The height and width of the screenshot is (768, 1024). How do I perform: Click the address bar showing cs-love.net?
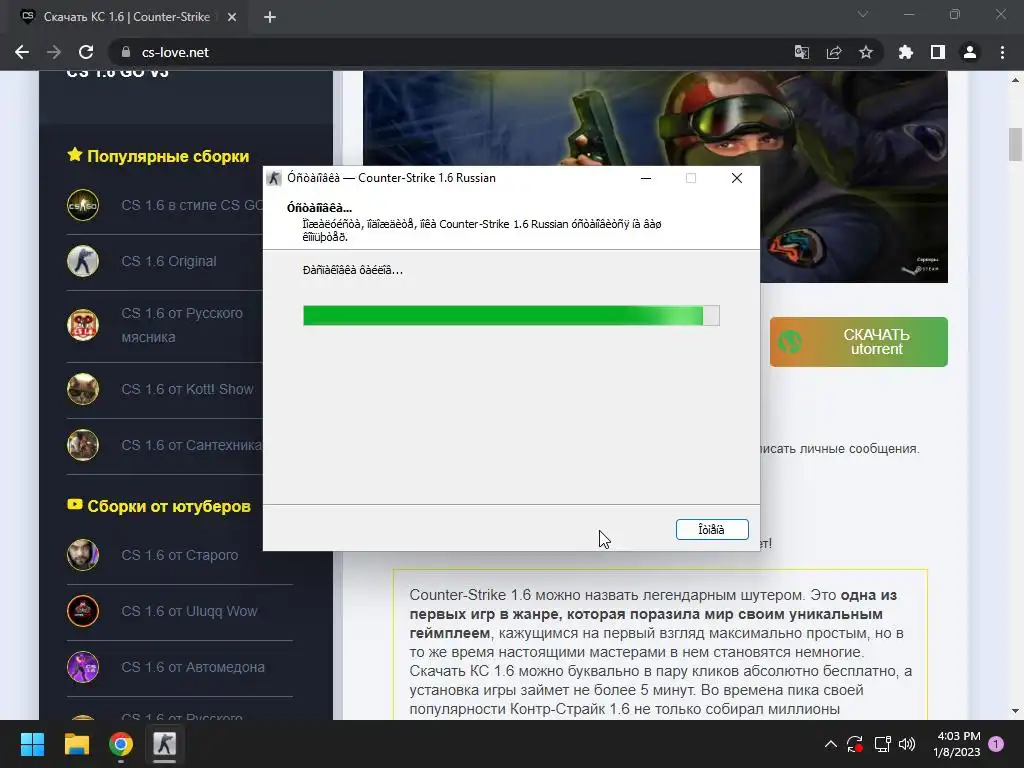(x=451, y=52)
